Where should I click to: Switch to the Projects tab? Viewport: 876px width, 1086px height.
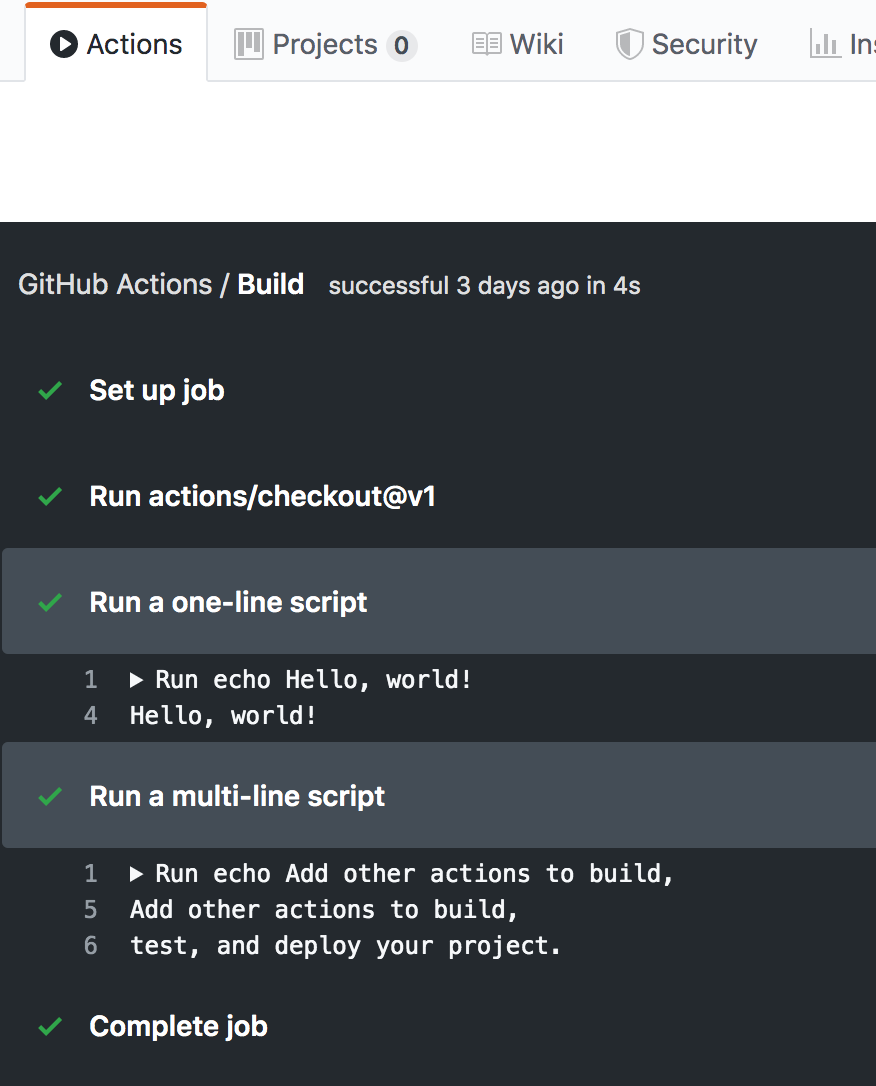(x=325, y=44)
